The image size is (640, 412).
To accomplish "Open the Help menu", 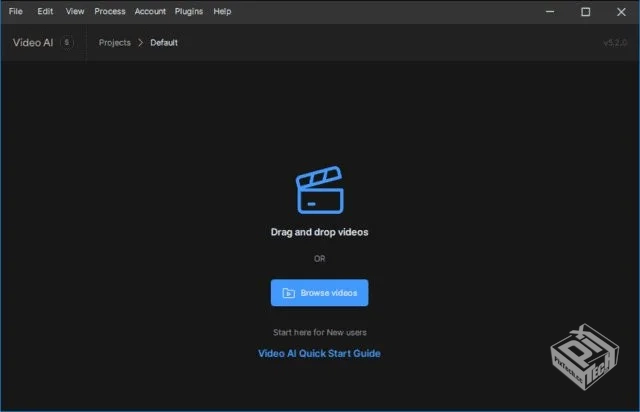I will point(222,11).
